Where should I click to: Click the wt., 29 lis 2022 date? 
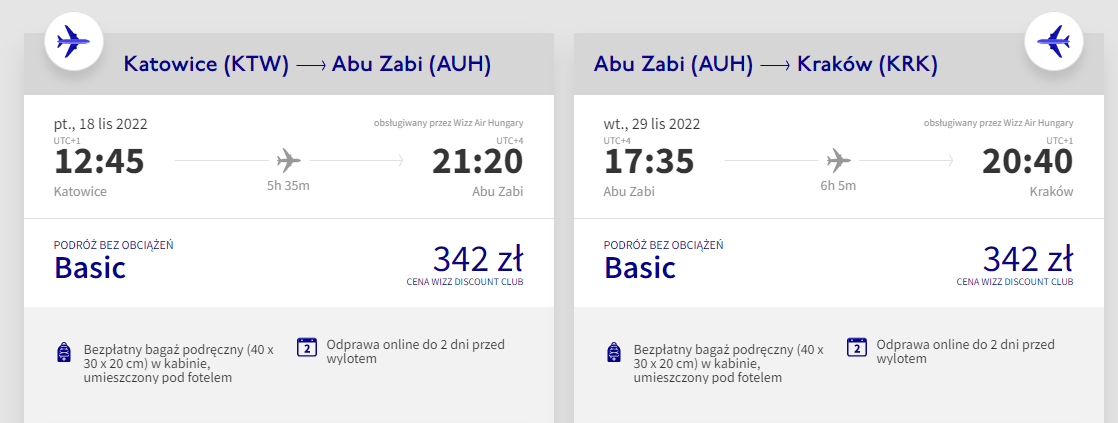652,124
